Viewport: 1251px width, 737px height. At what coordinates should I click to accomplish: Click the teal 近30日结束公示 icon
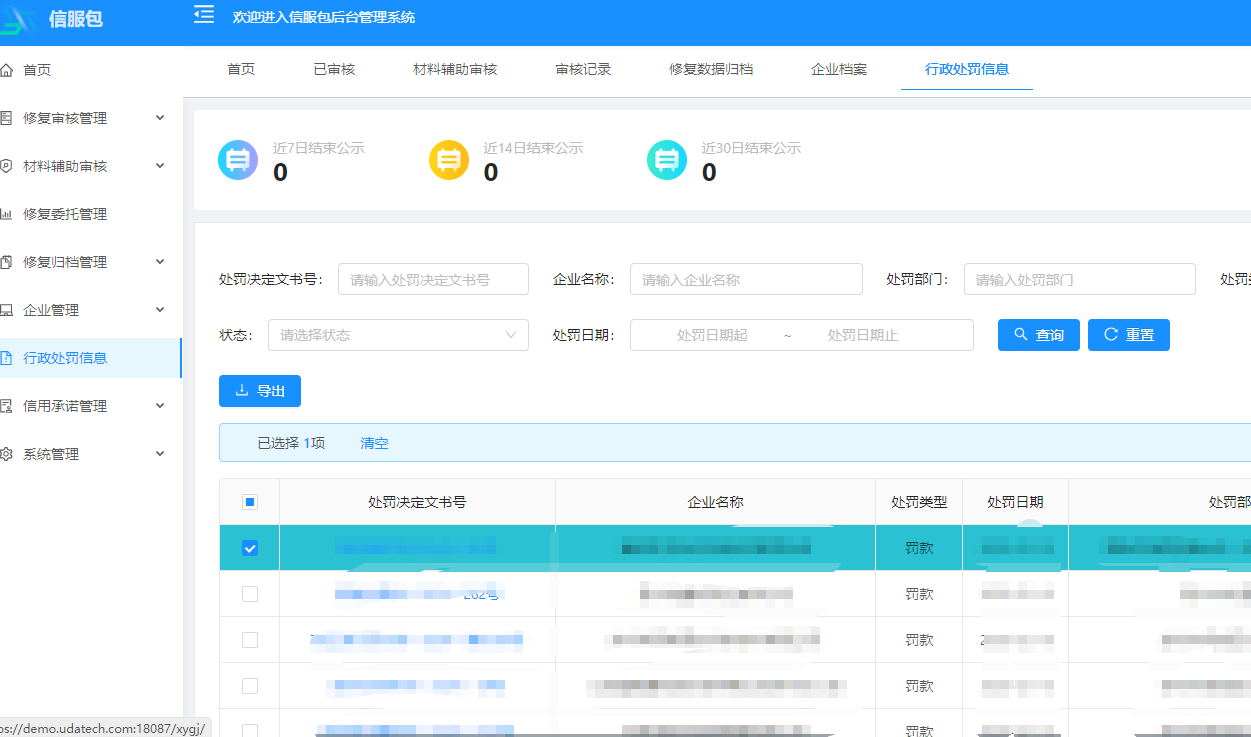tap(667, 160)
